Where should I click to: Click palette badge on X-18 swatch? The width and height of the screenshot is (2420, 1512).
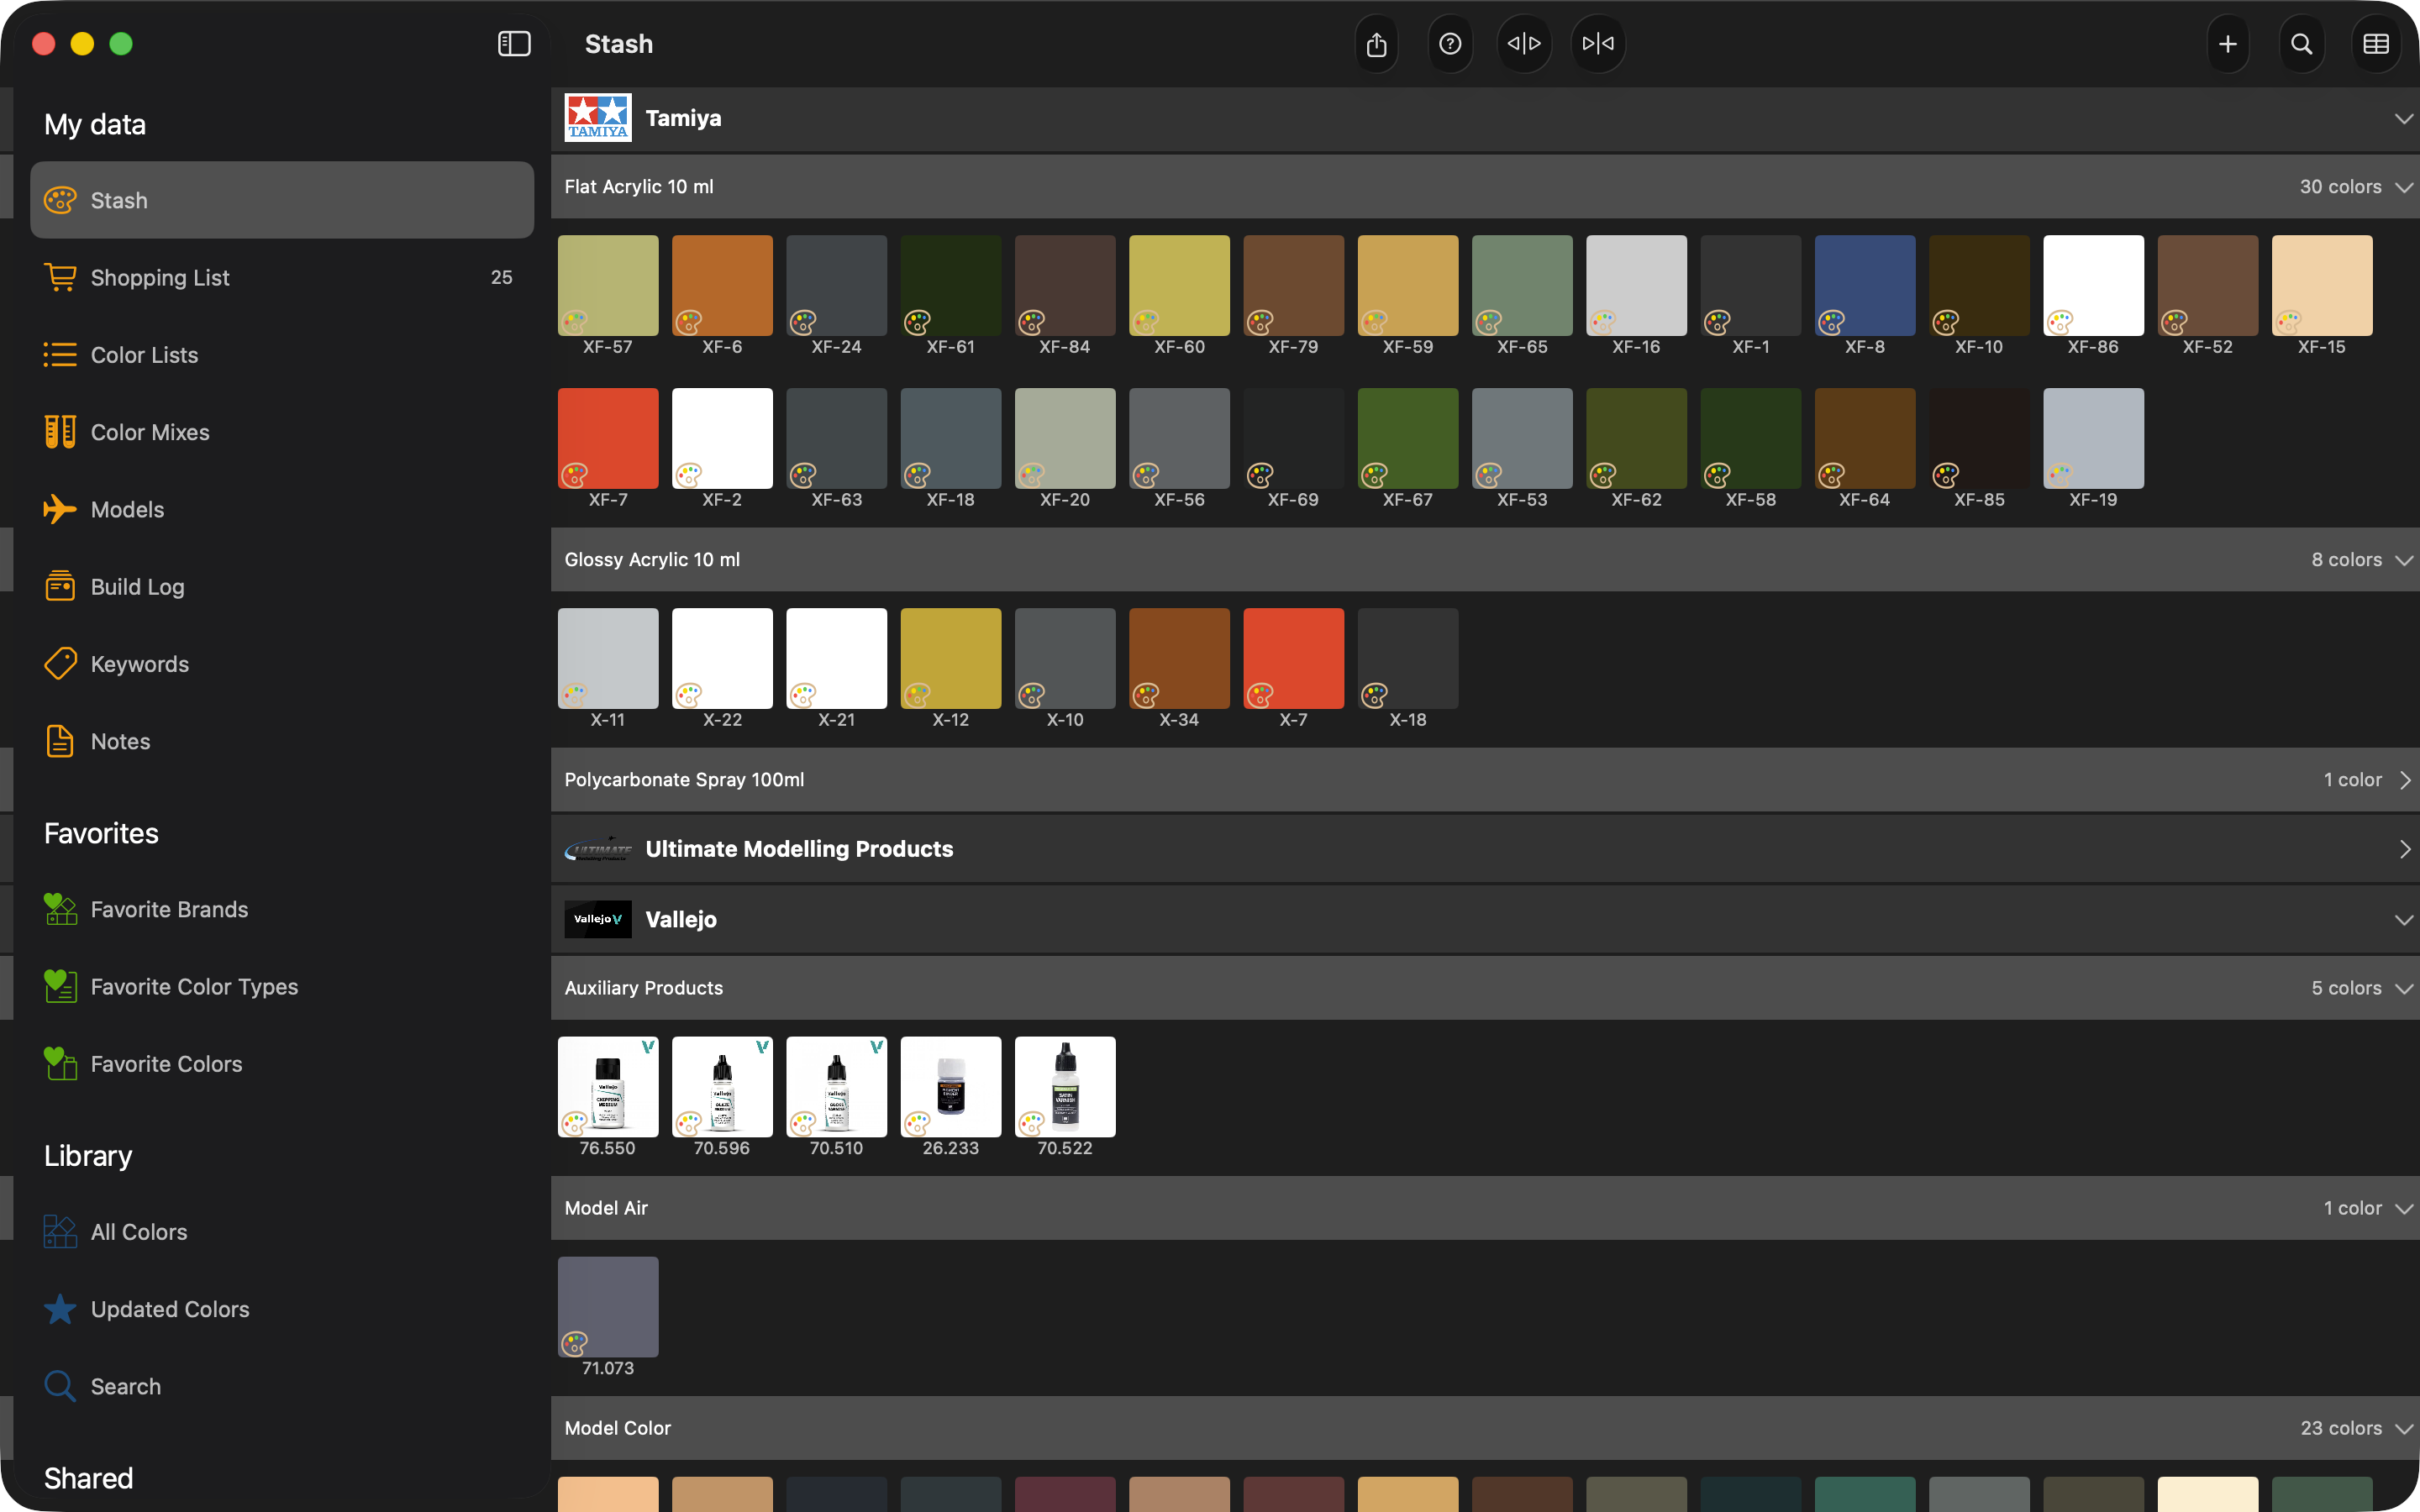[1375, 694]
